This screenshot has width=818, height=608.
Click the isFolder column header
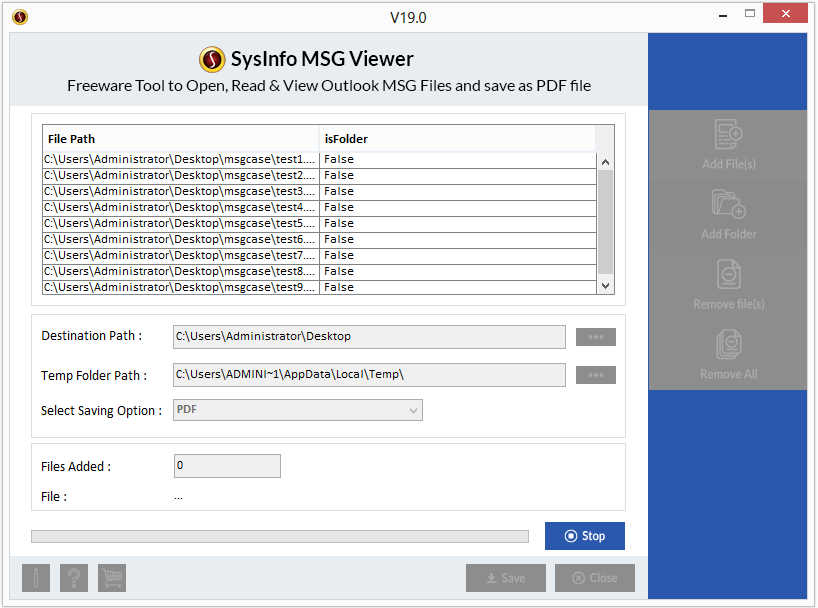[457, 139]
